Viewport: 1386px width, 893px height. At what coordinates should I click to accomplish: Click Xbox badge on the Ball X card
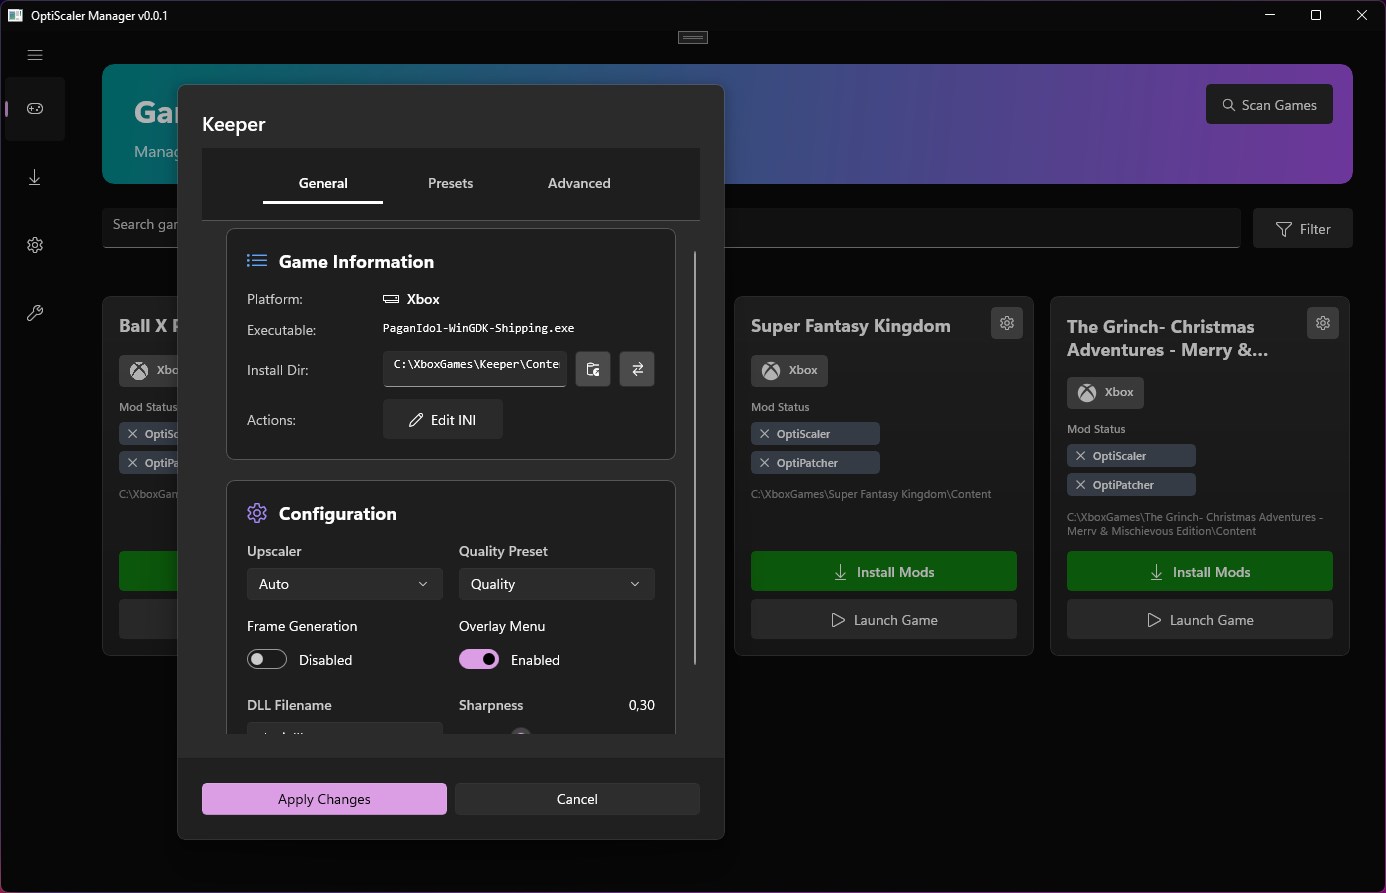pos(149,370)
